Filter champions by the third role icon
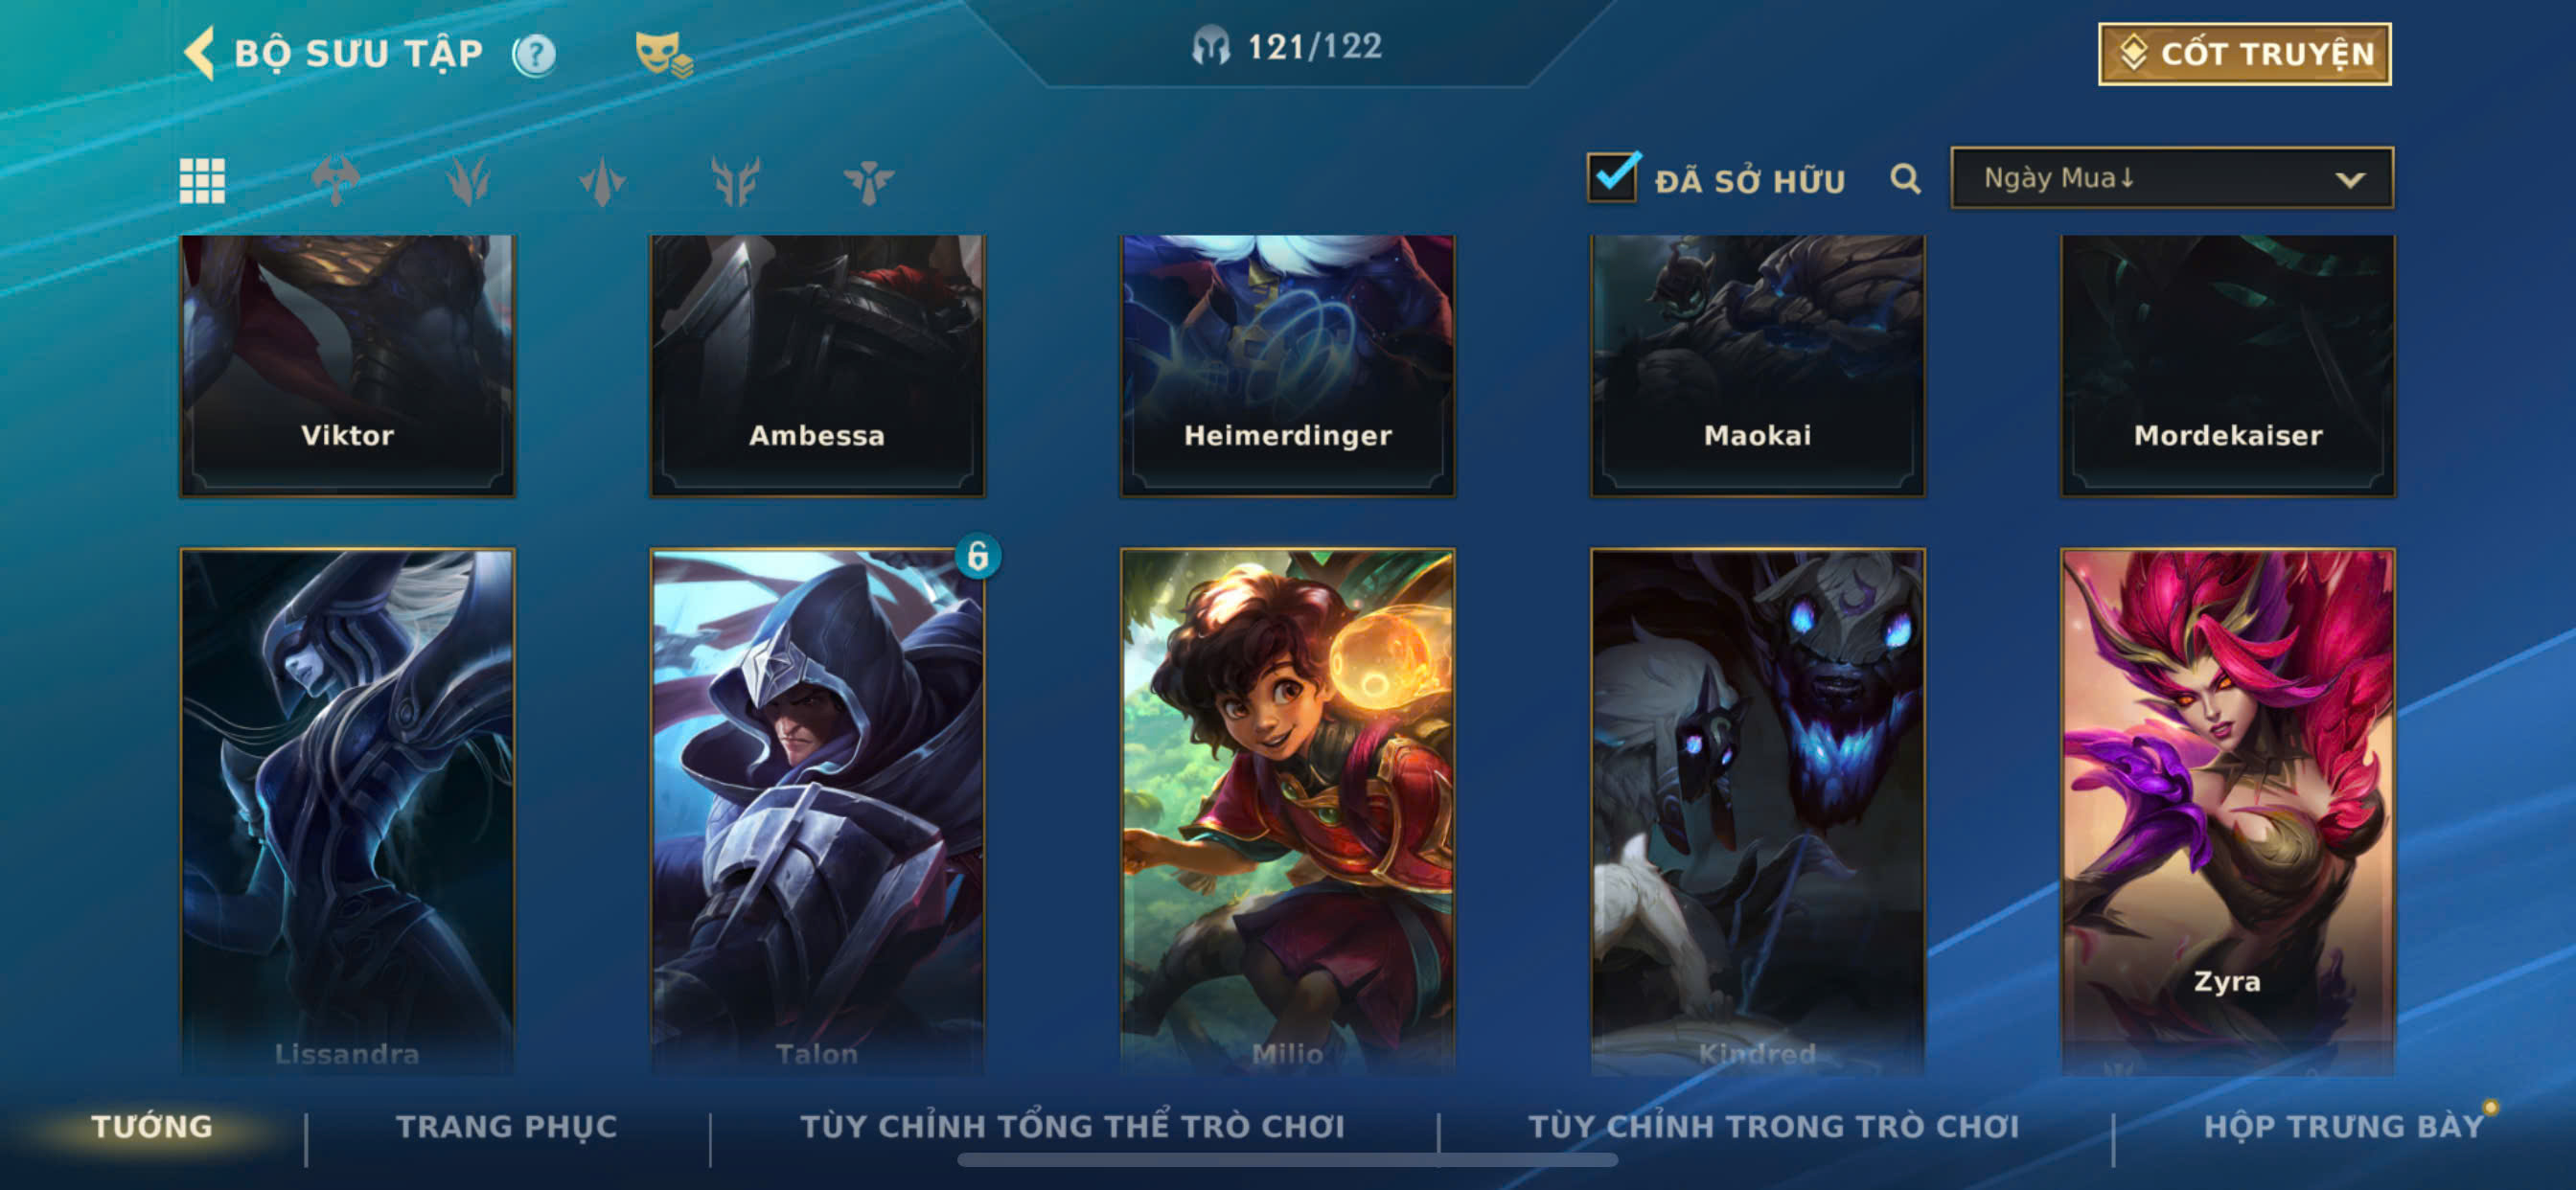This screenshot has width=2576, height=1190. tap(602, 181)
